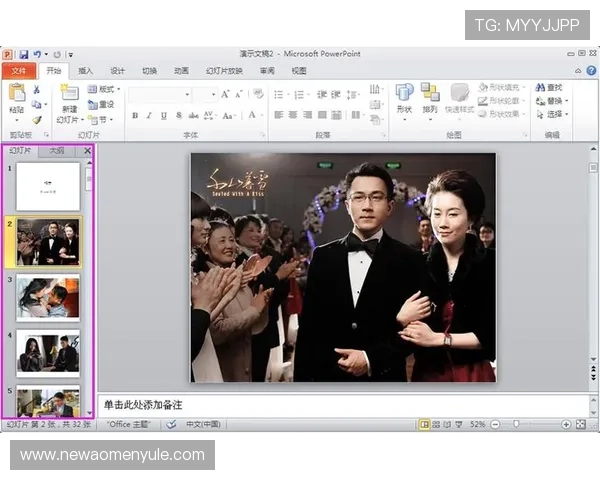Open the Change Case (Aa) dropdown

click(x=229, y=116)
